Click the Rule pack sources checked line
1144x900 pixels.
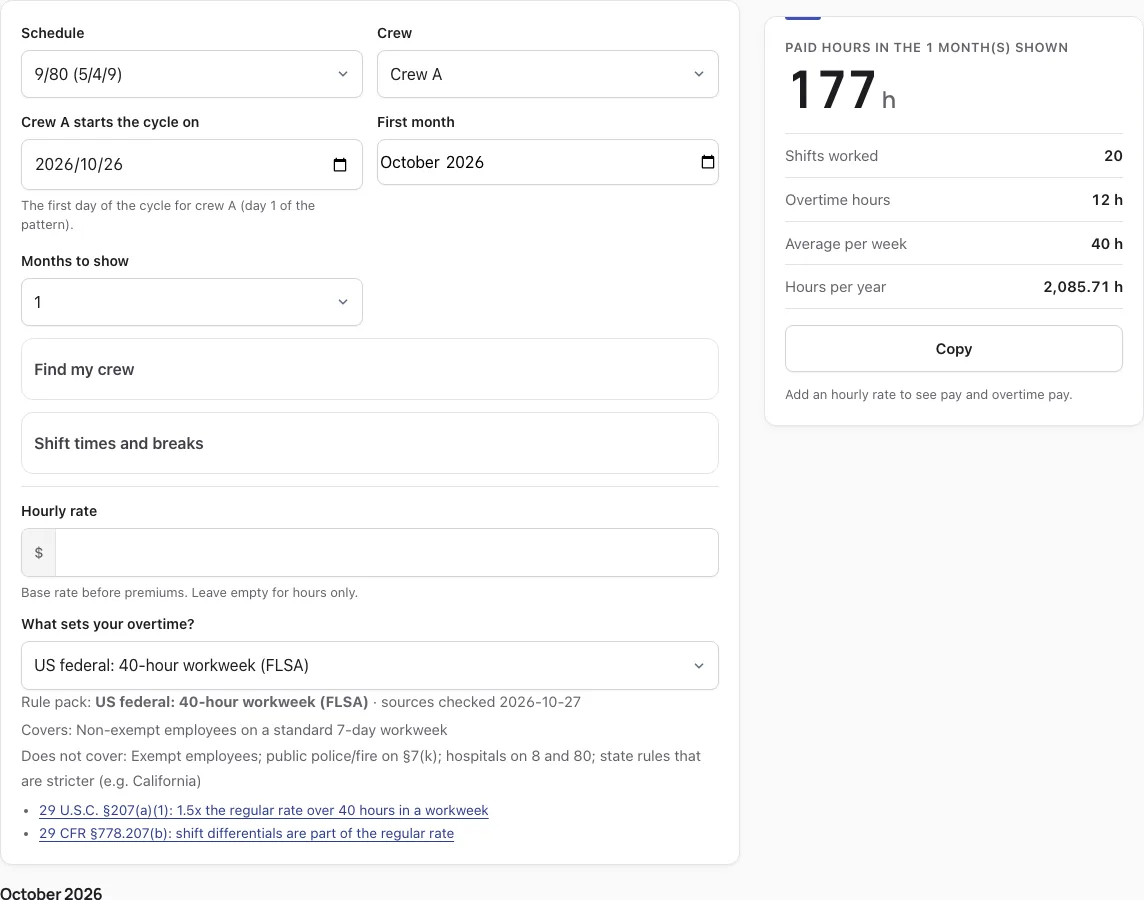pyautogui.click(x=301, y=702)
